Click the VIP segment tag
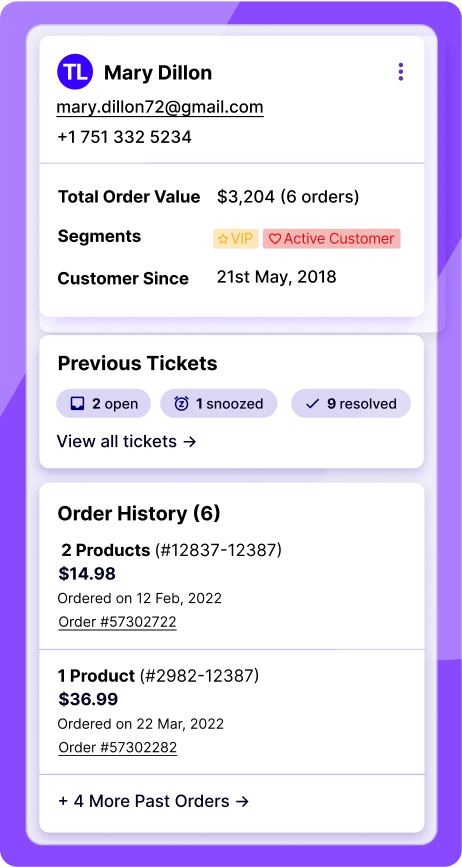 (236, 239)
